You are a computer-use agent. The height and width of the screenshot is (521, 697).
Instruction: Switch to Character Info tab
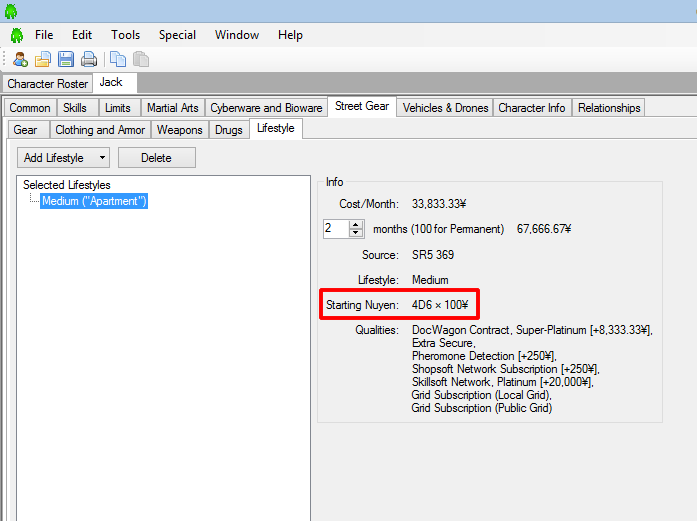click(532, 108)
